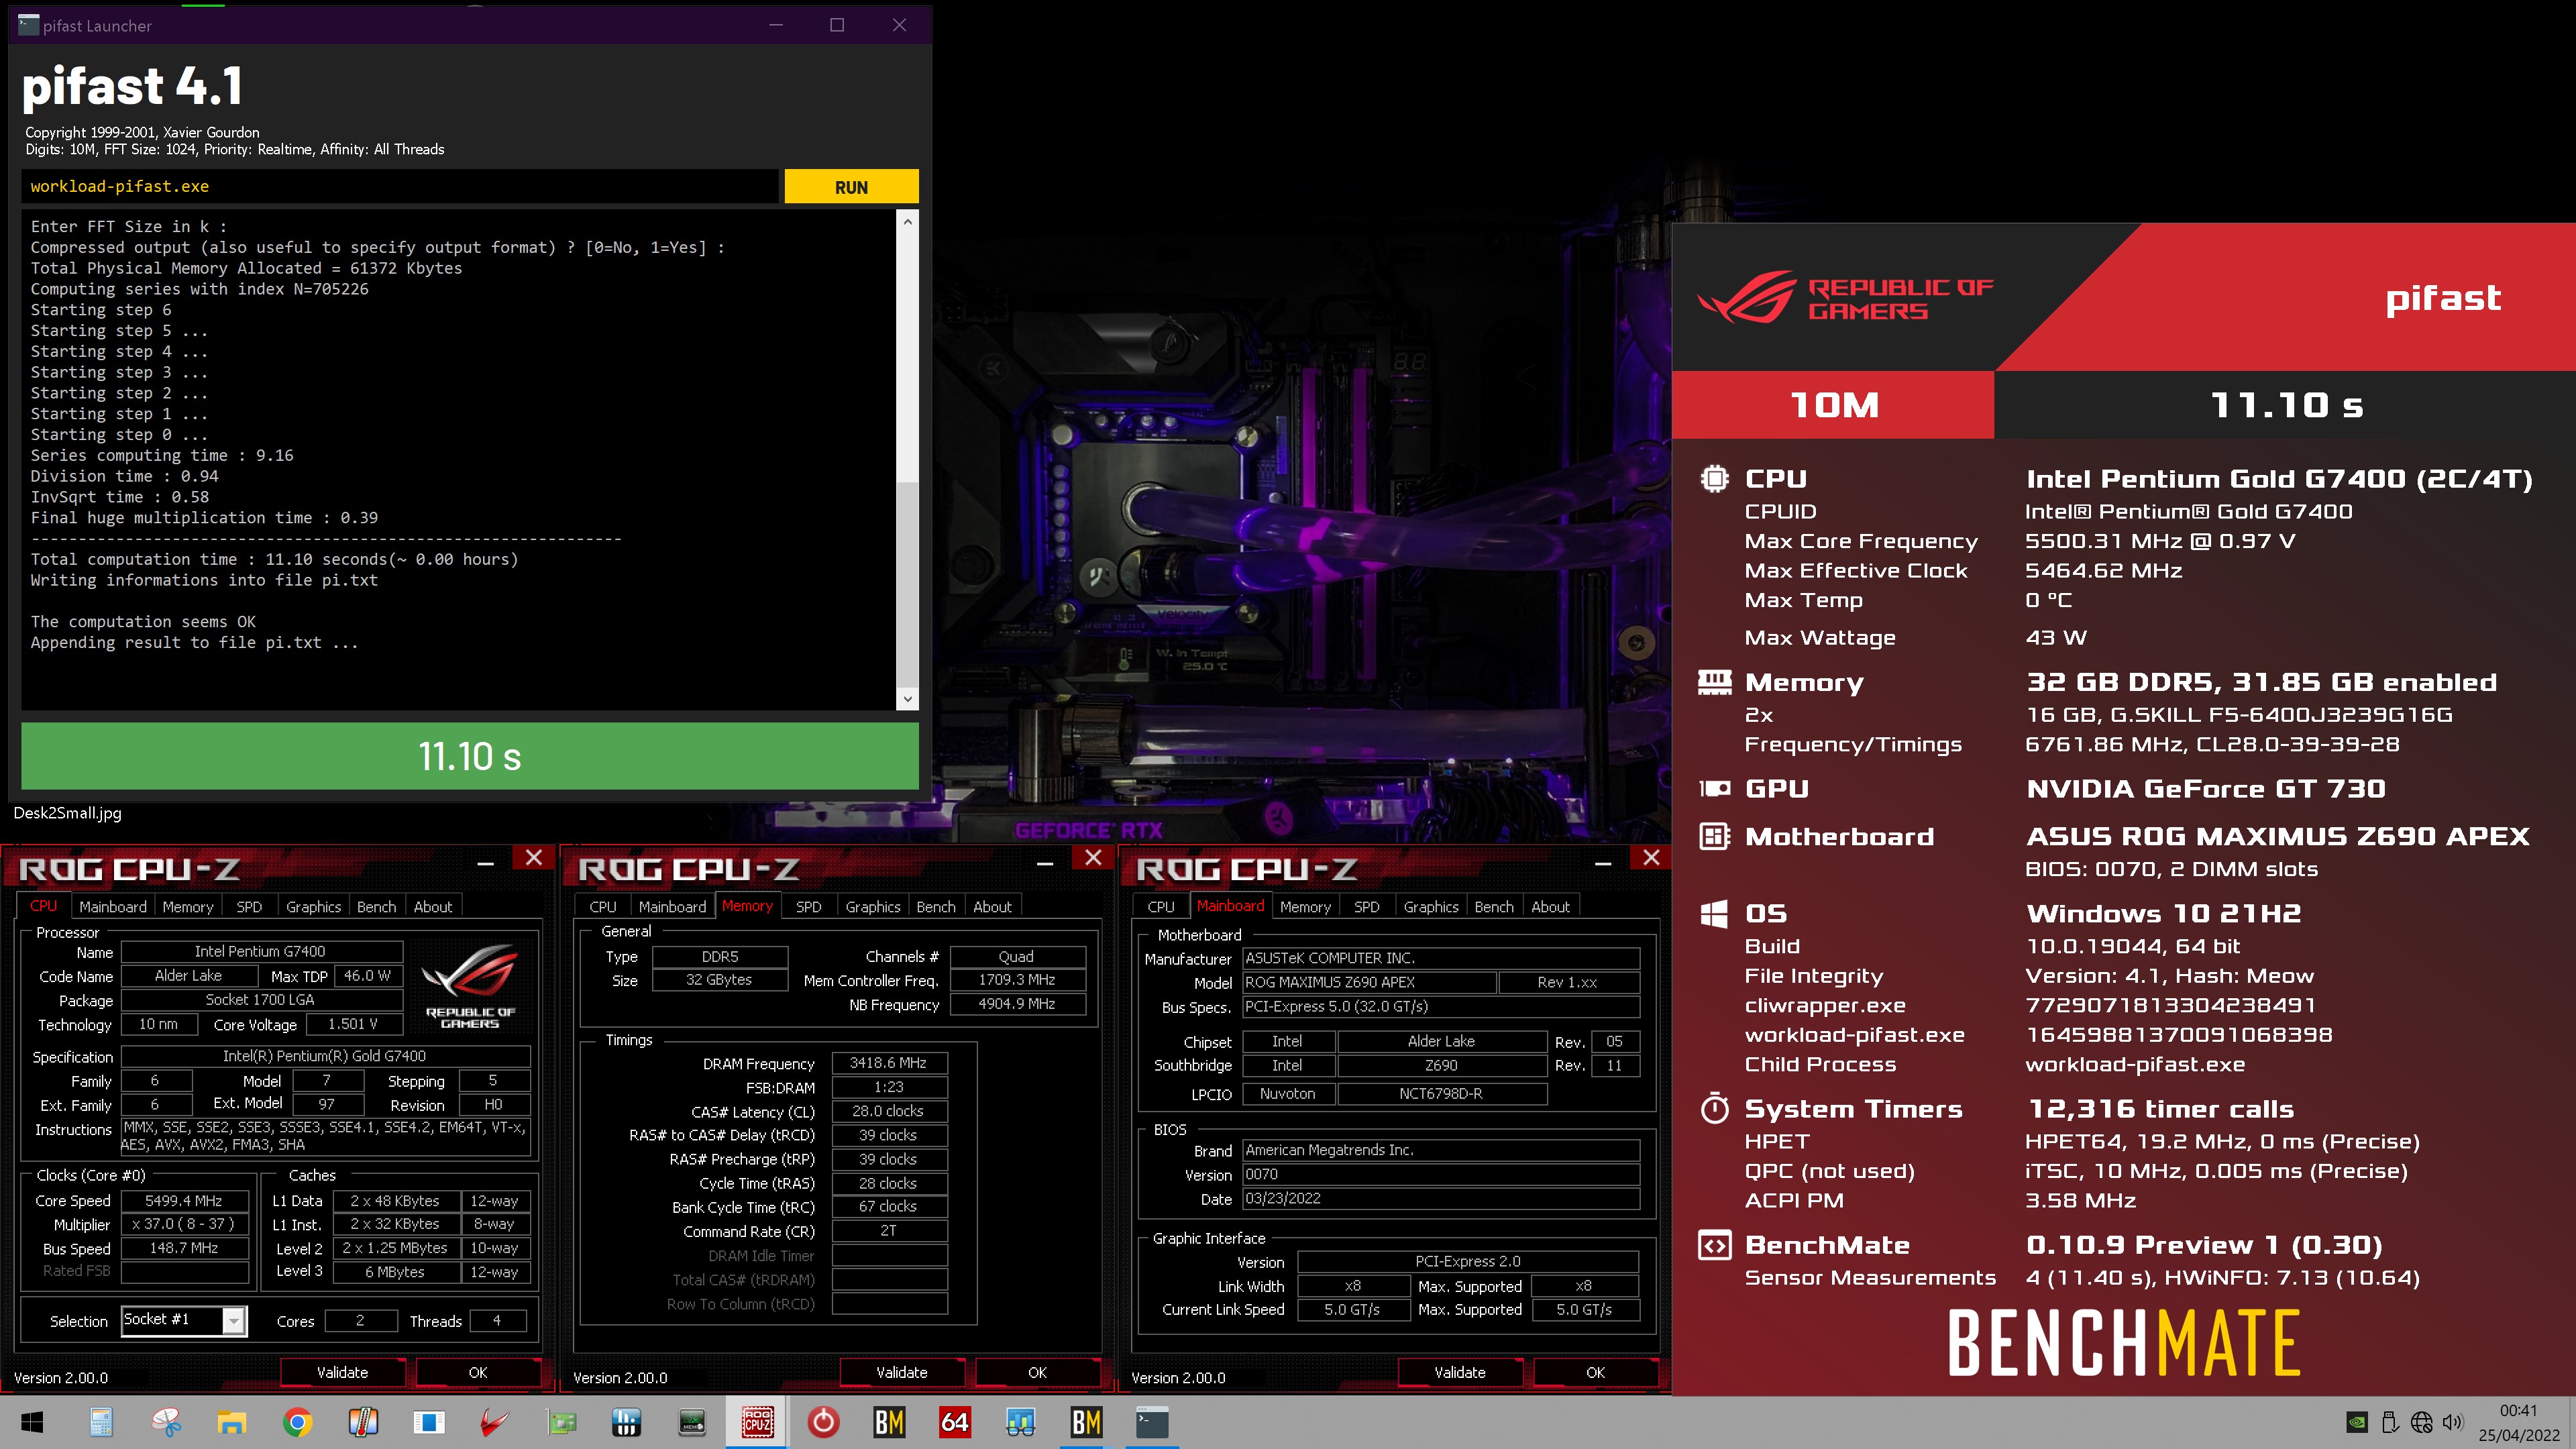Click OK in the left CPU-Z window
This screenshot has height=1449, width=2576.
point(478,1372)
